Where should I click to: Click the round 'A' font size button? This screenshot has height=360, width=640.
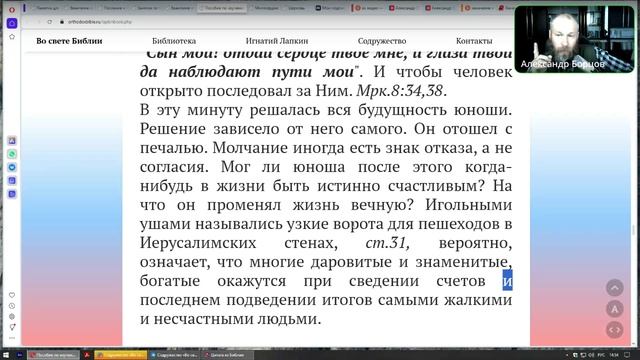click(x=615, y=309)
